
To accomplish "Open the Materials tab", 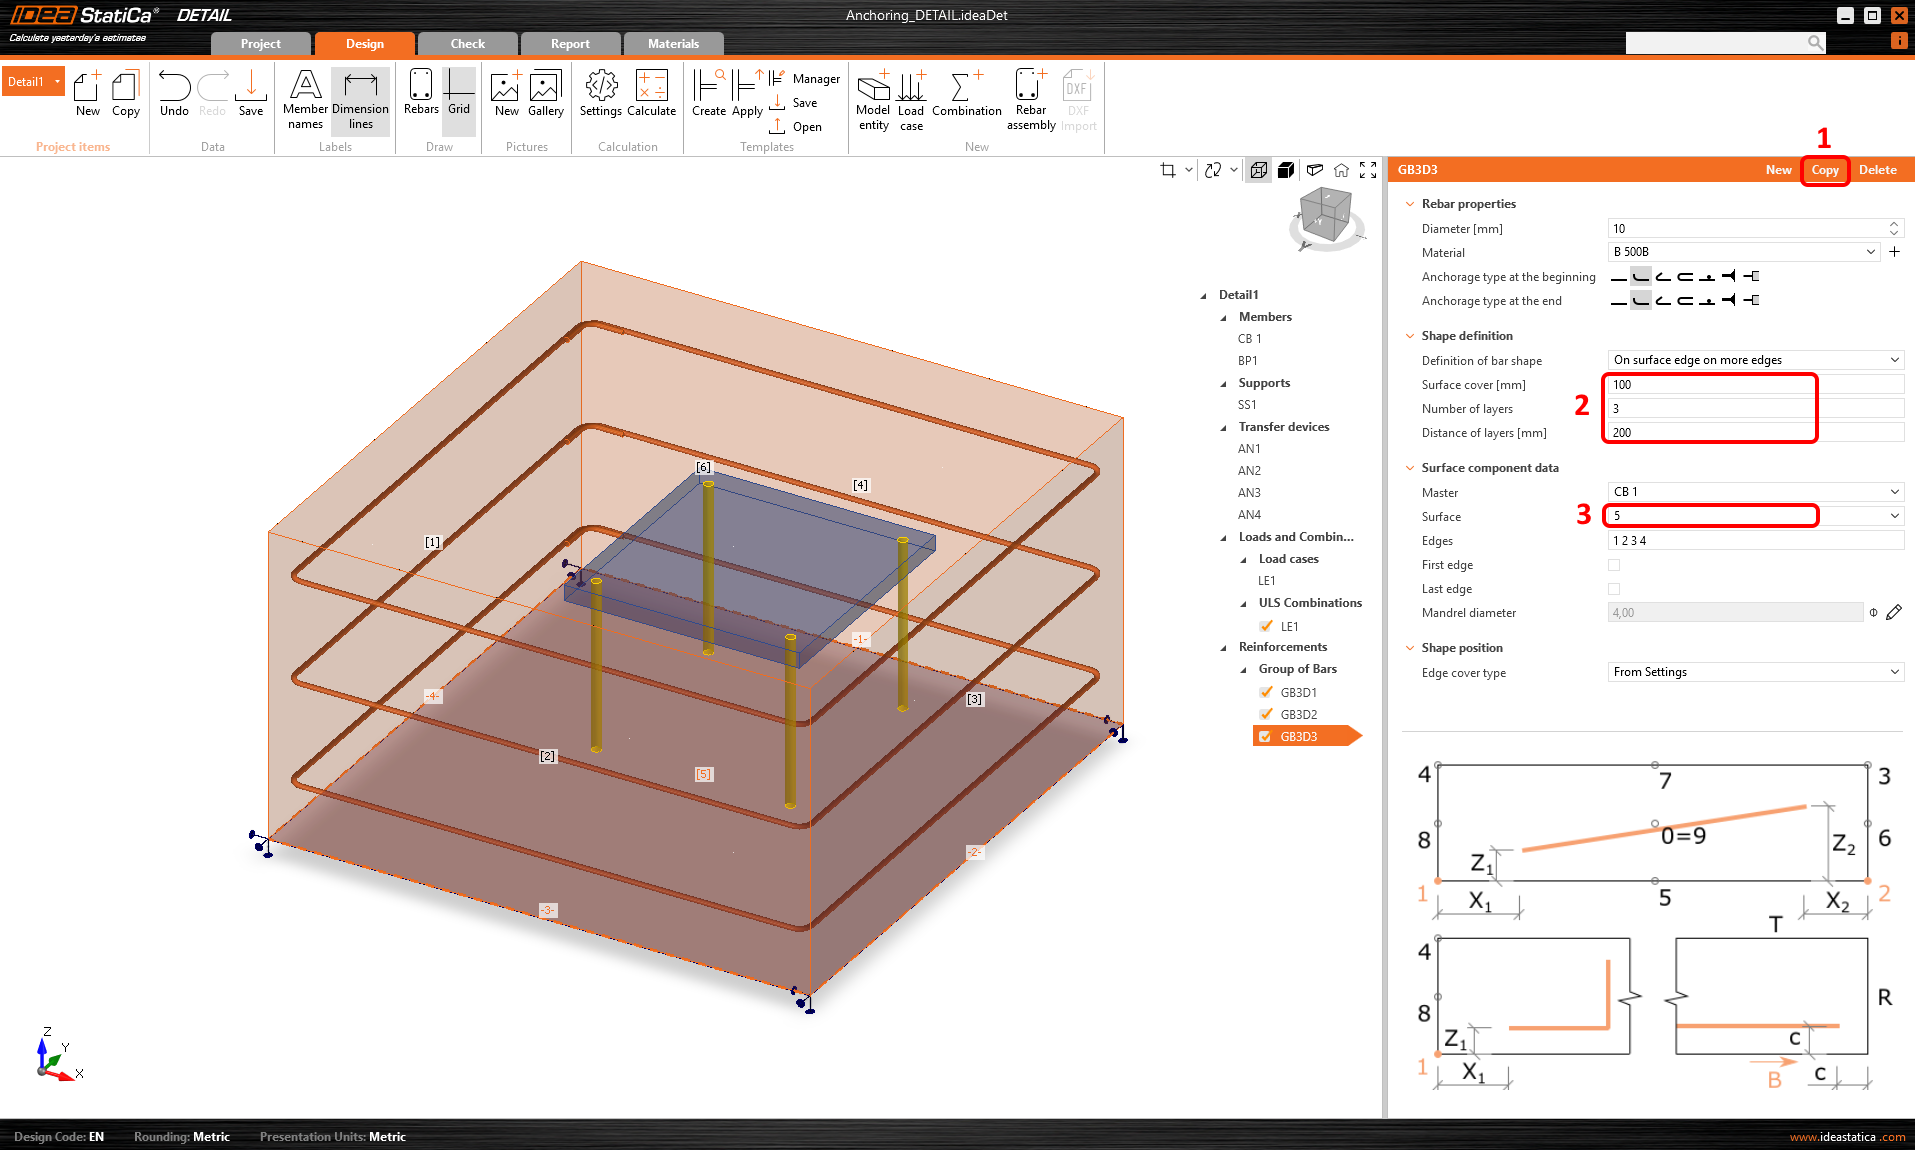I will point(673,44).
